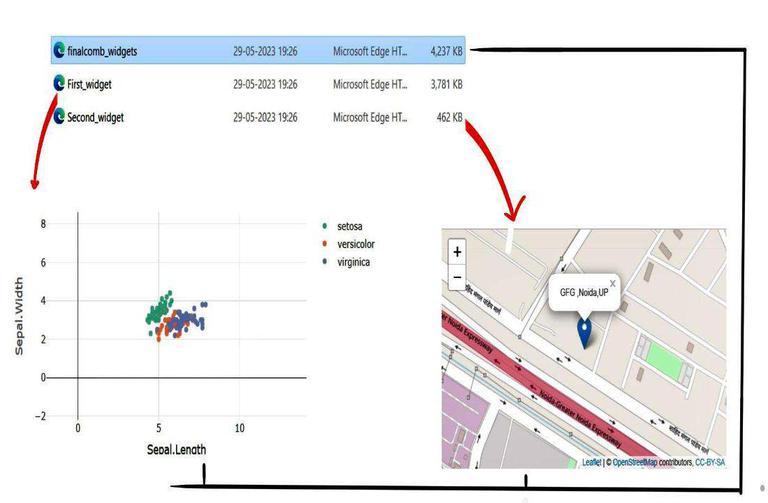Toggle the versicolor legend entry
Viewport: 768px width, 503px height.
(x=348, y=244)
